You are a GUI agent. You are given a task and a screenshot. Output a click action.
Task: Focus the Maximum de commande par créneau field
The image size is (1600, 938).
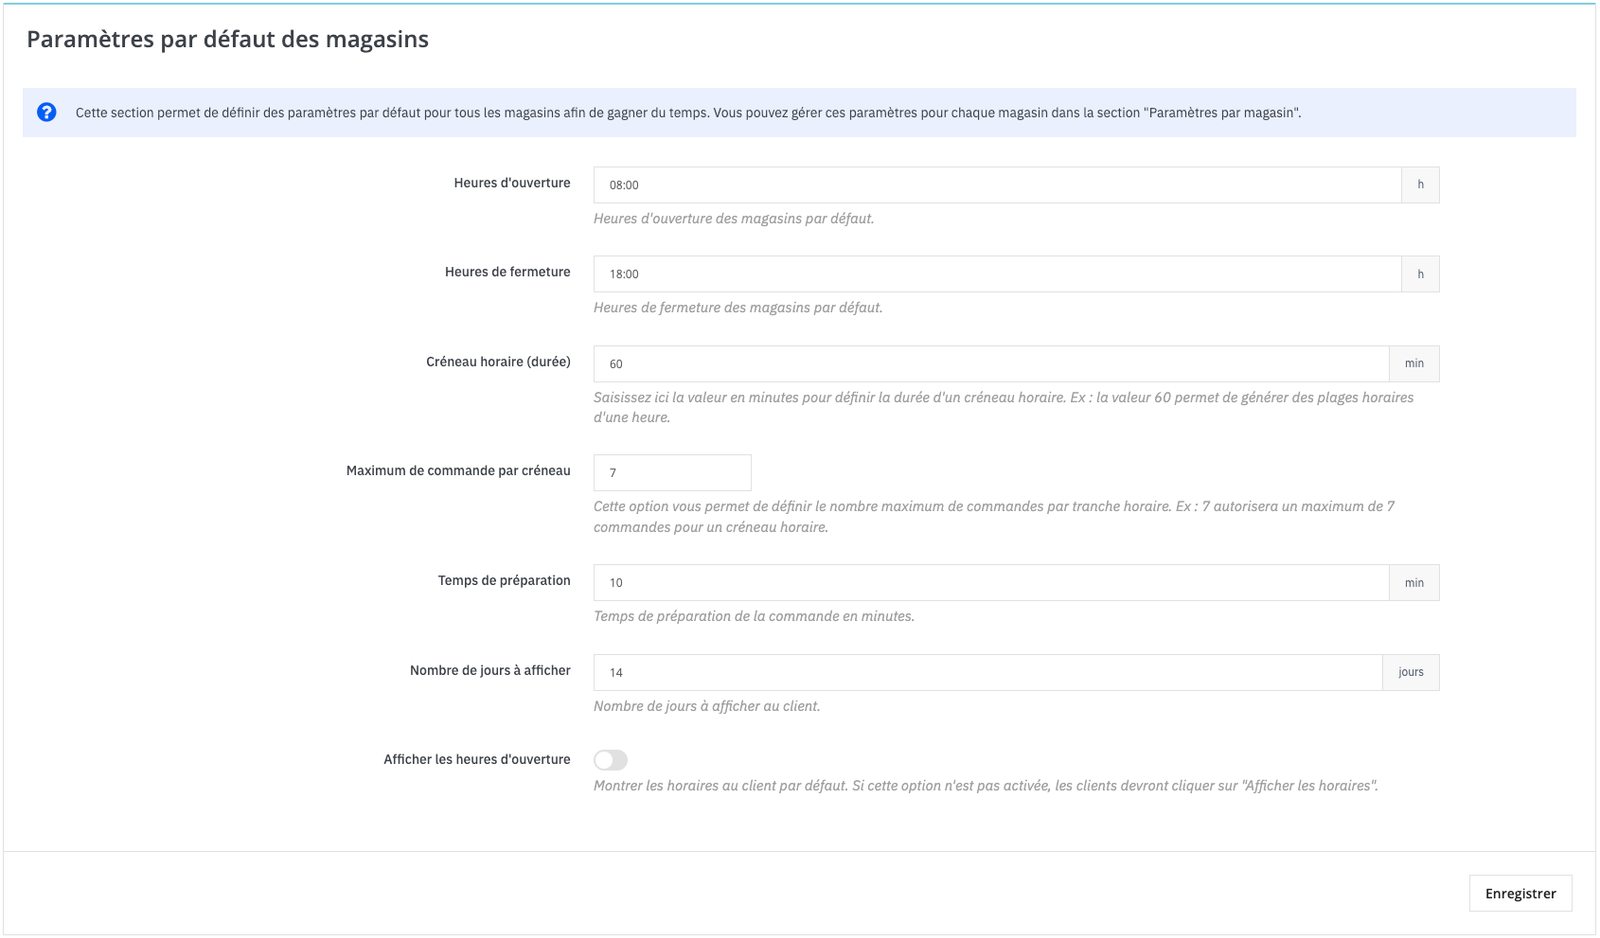click(x=672, y=473)
